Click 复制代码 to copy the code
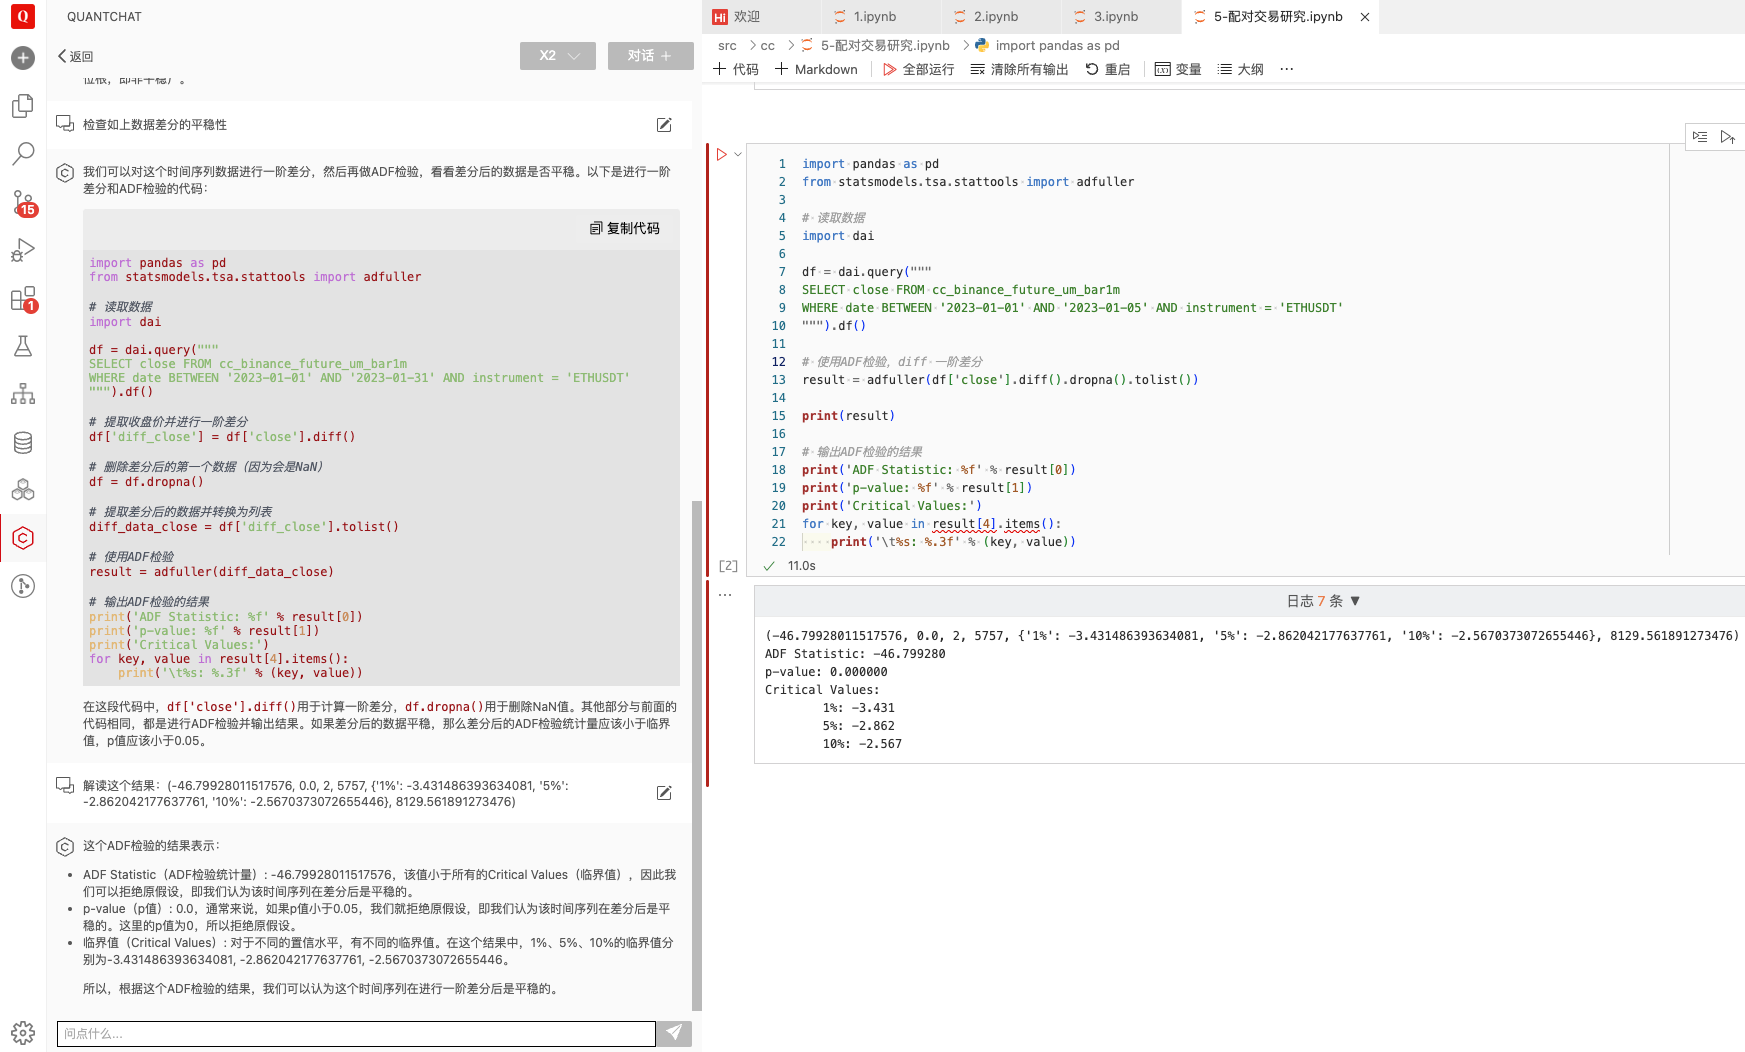 pos(625,228)
